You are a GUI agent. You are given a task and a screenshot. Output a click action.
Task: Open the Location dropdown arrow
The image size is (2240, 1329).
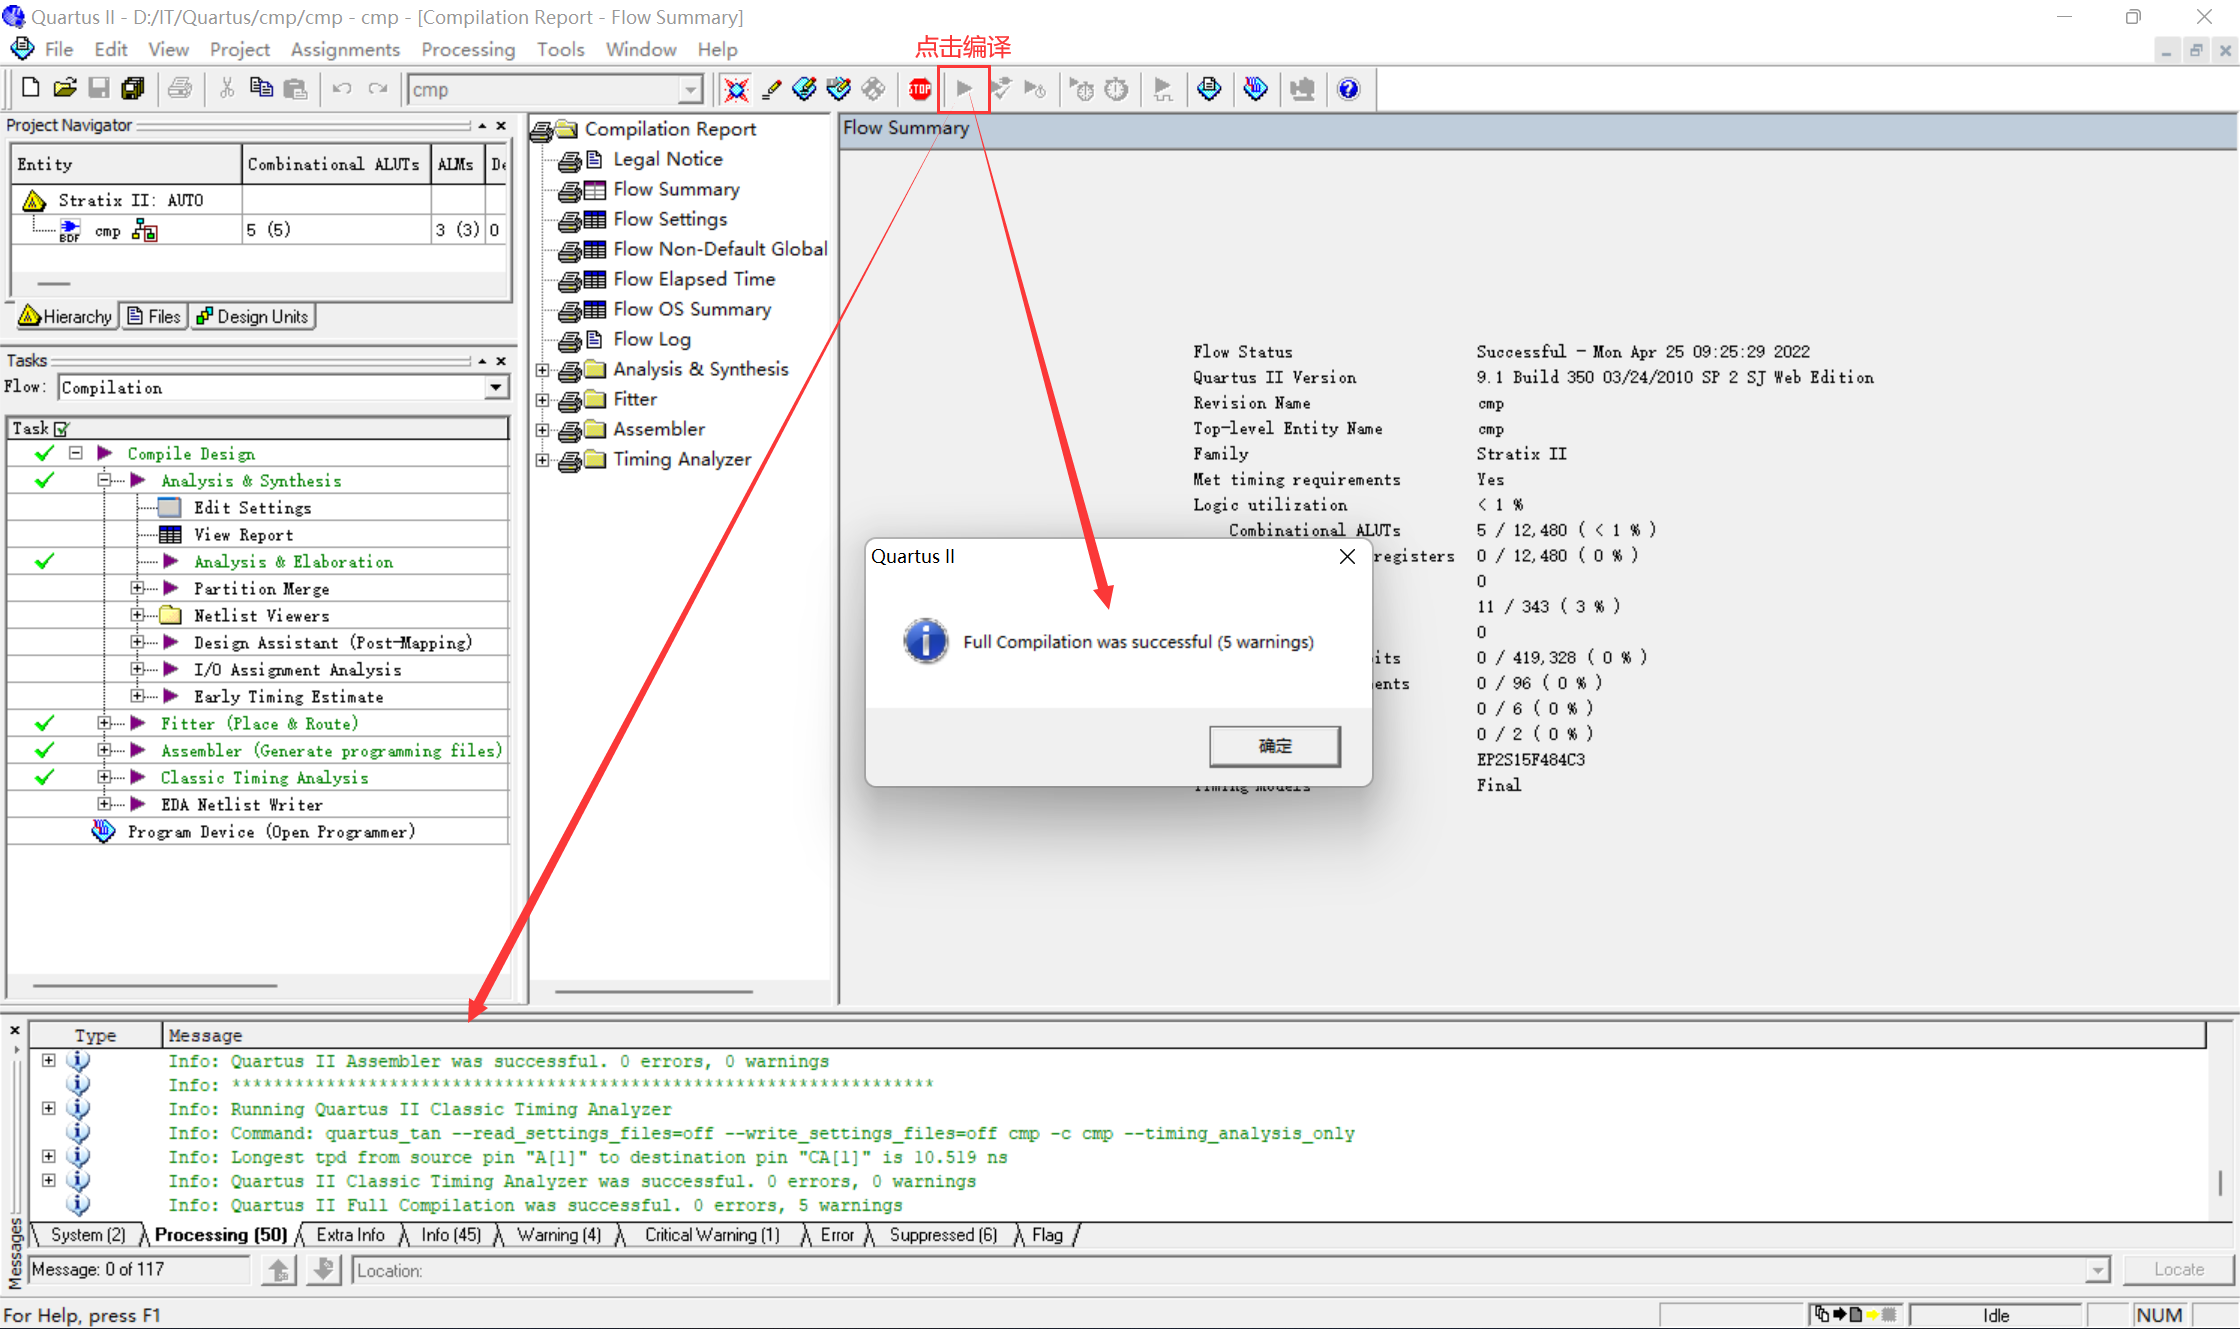(x=2098, y=1270)
